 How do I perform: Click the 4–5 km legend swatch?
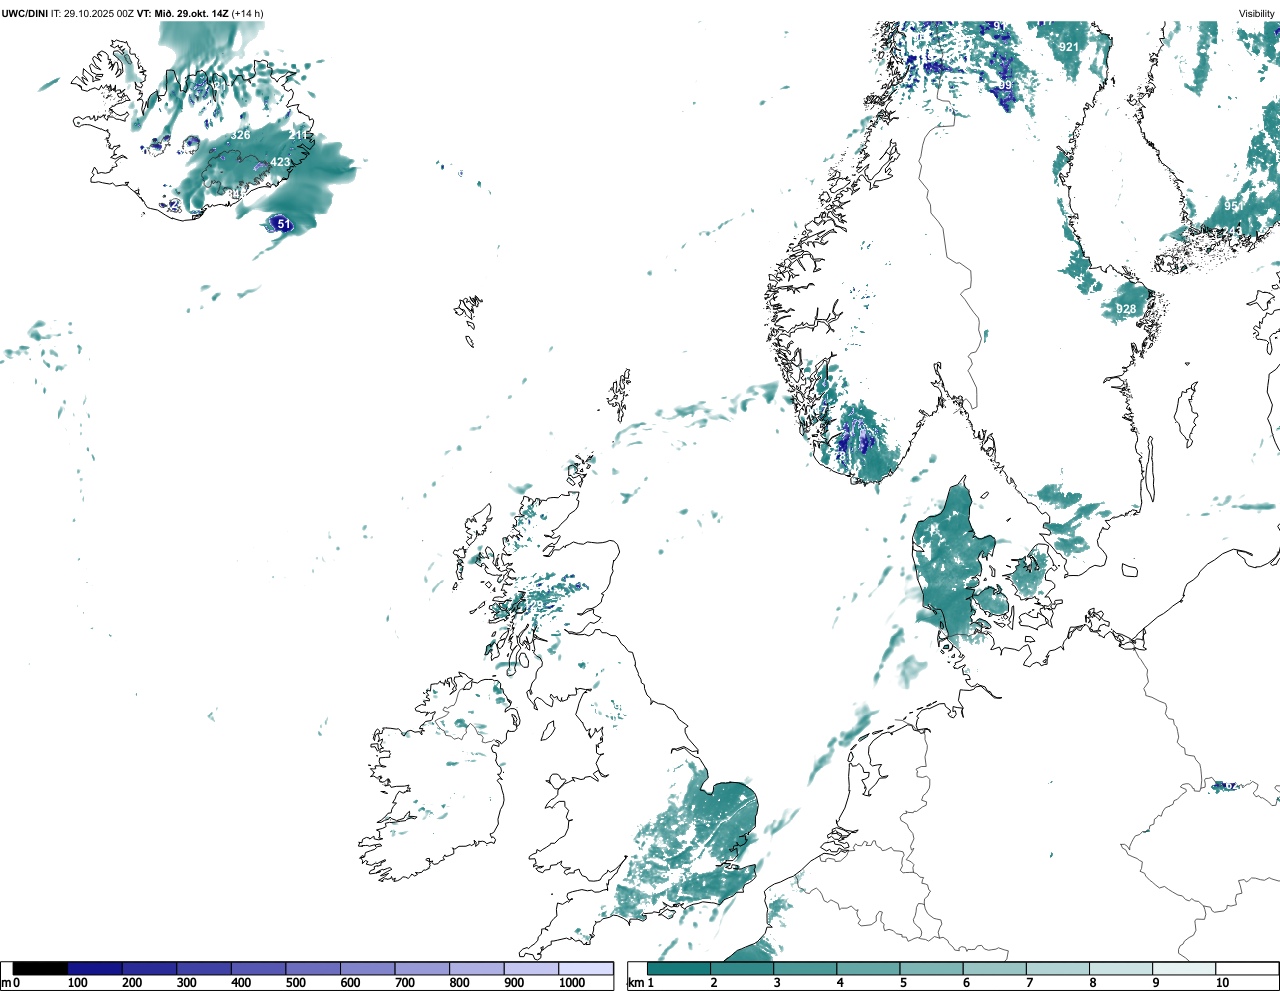[868, 968]
